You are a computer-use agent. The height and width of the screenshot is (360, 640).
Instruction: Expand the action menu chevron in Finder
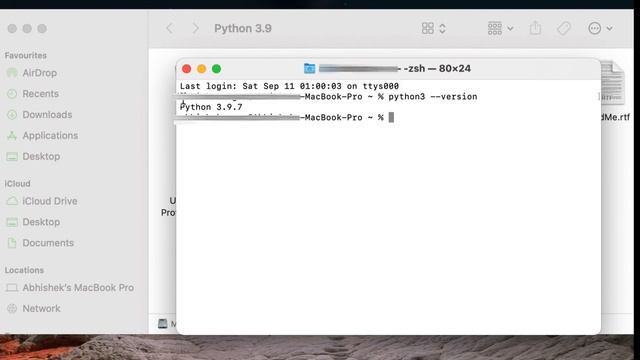609,29
